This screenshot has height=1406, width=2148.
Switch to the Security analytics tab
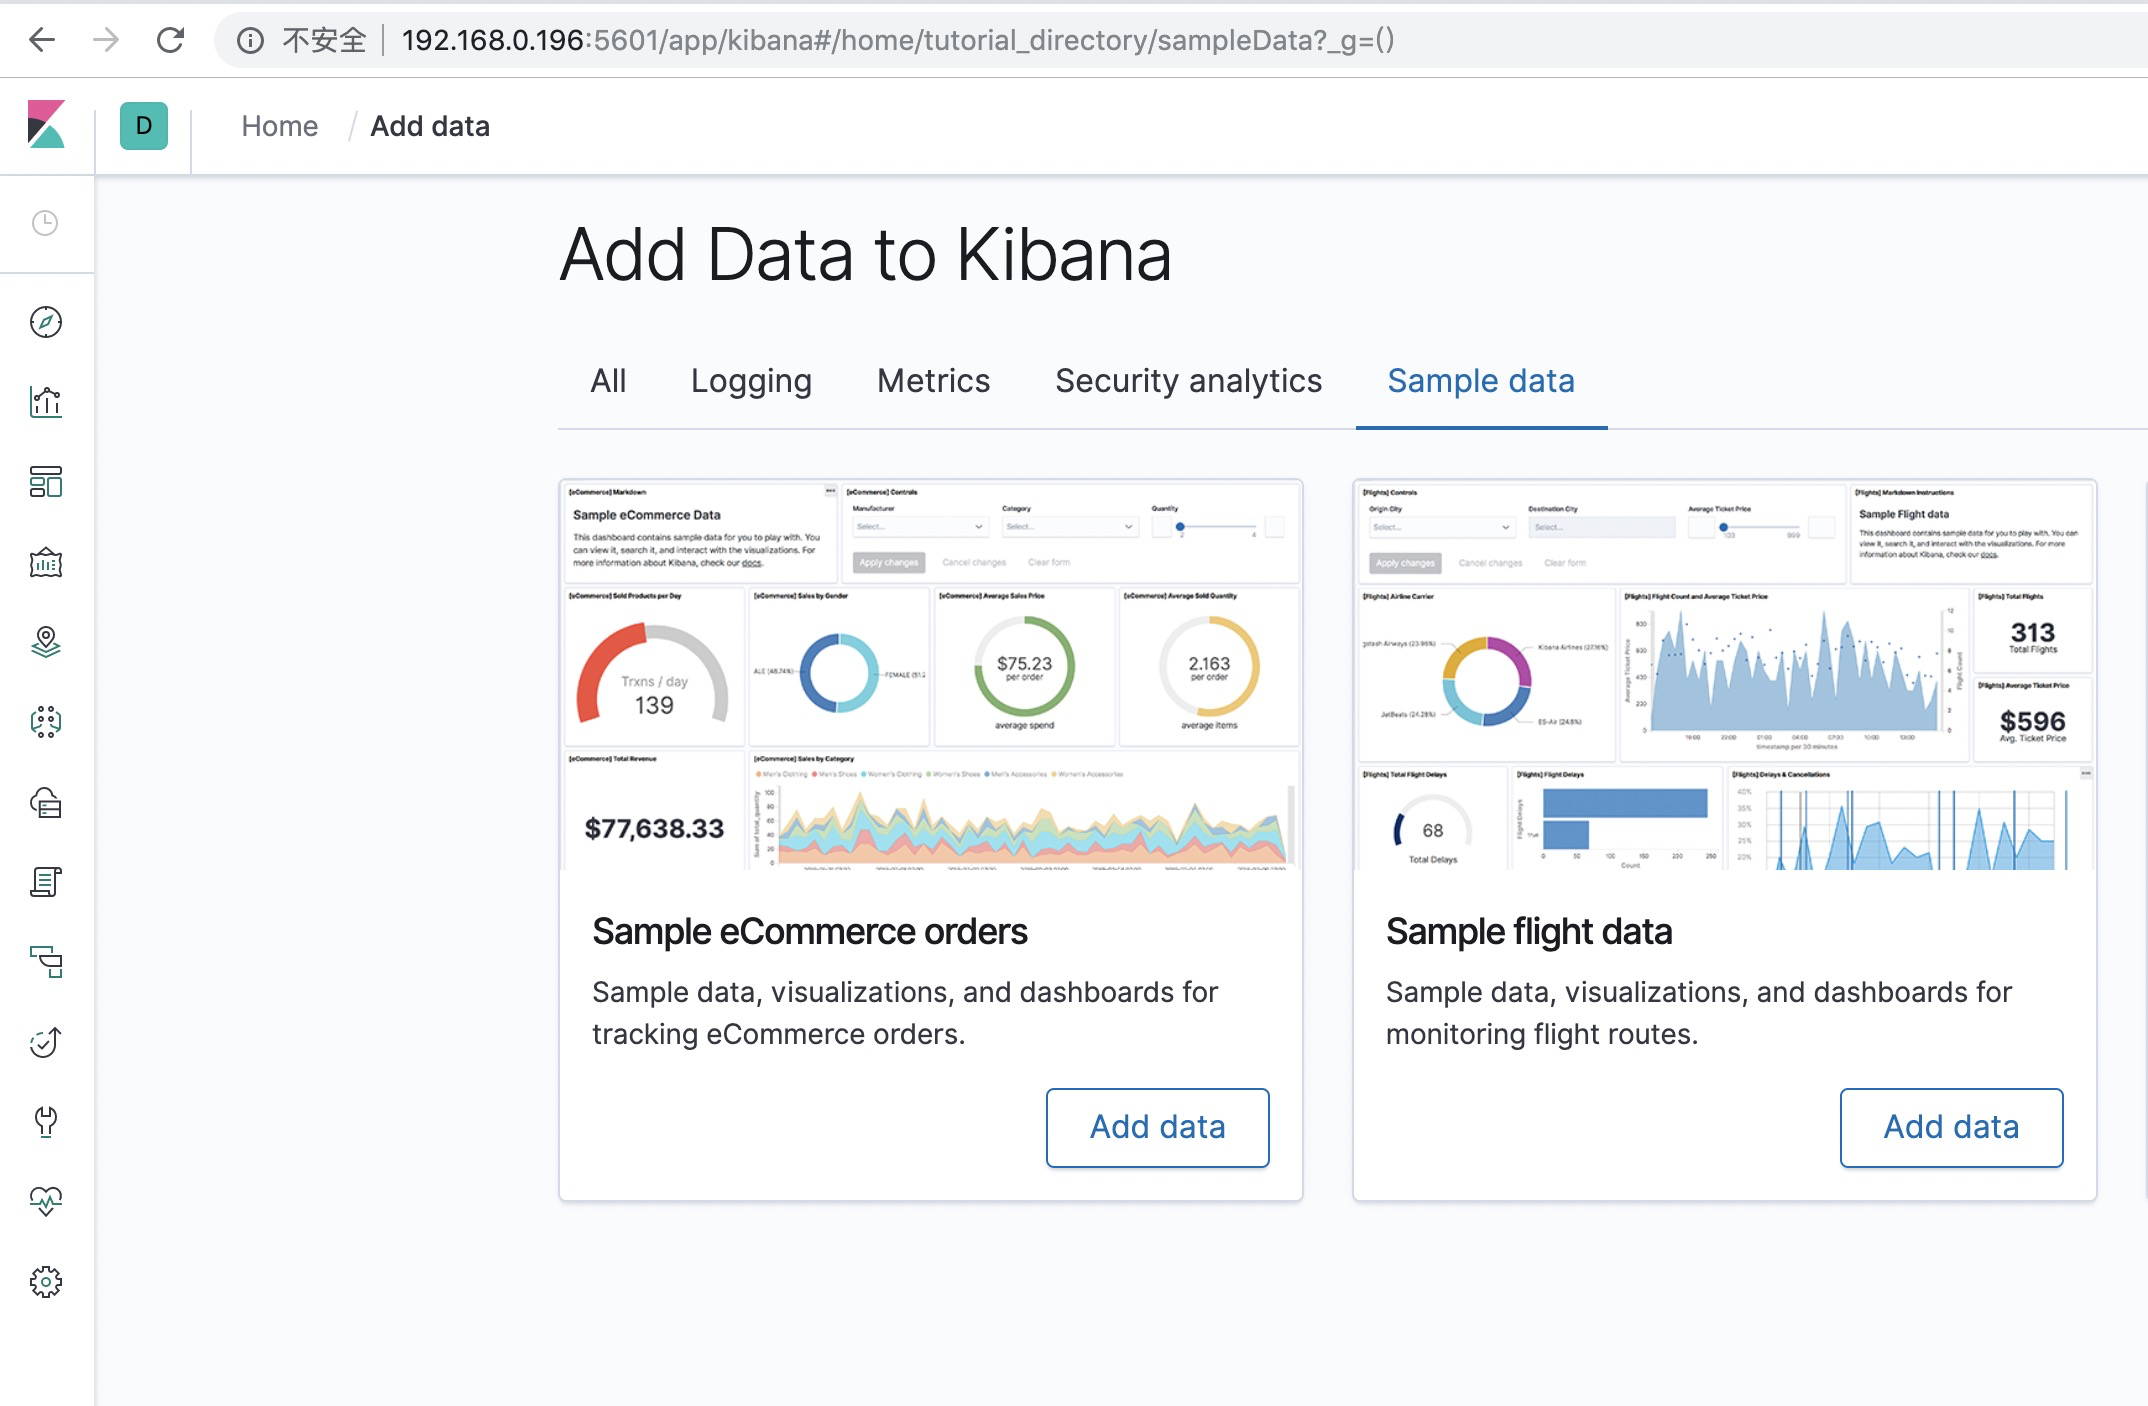pyautogui.click(x=1188, y=381)
